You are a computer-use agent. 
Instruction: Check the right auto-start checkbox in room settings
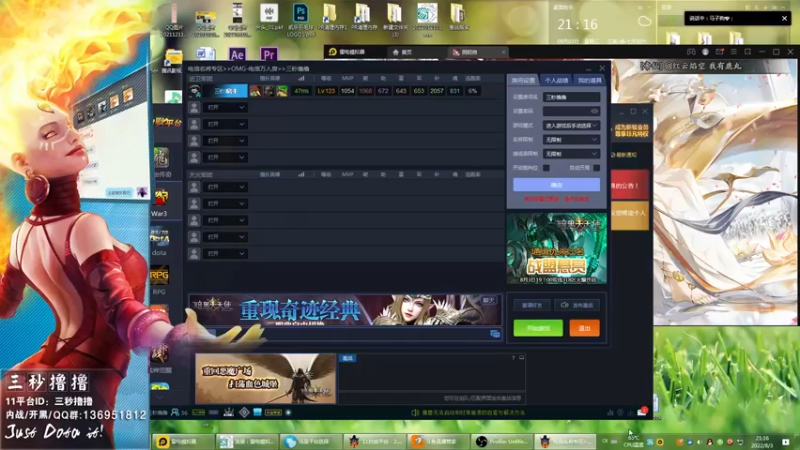click(596, 168)
